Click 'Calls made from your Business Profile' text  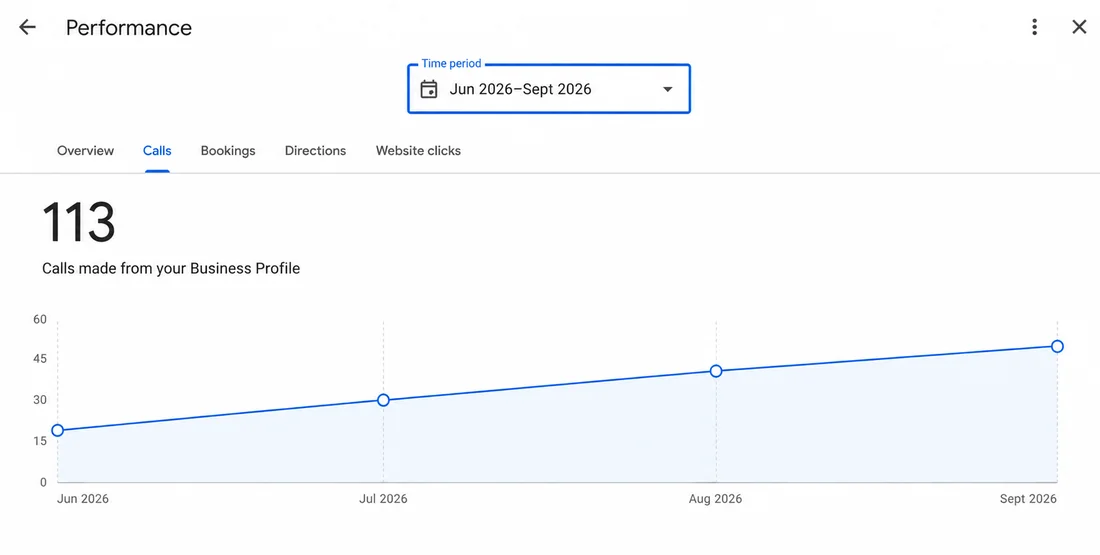pos(171,268)
